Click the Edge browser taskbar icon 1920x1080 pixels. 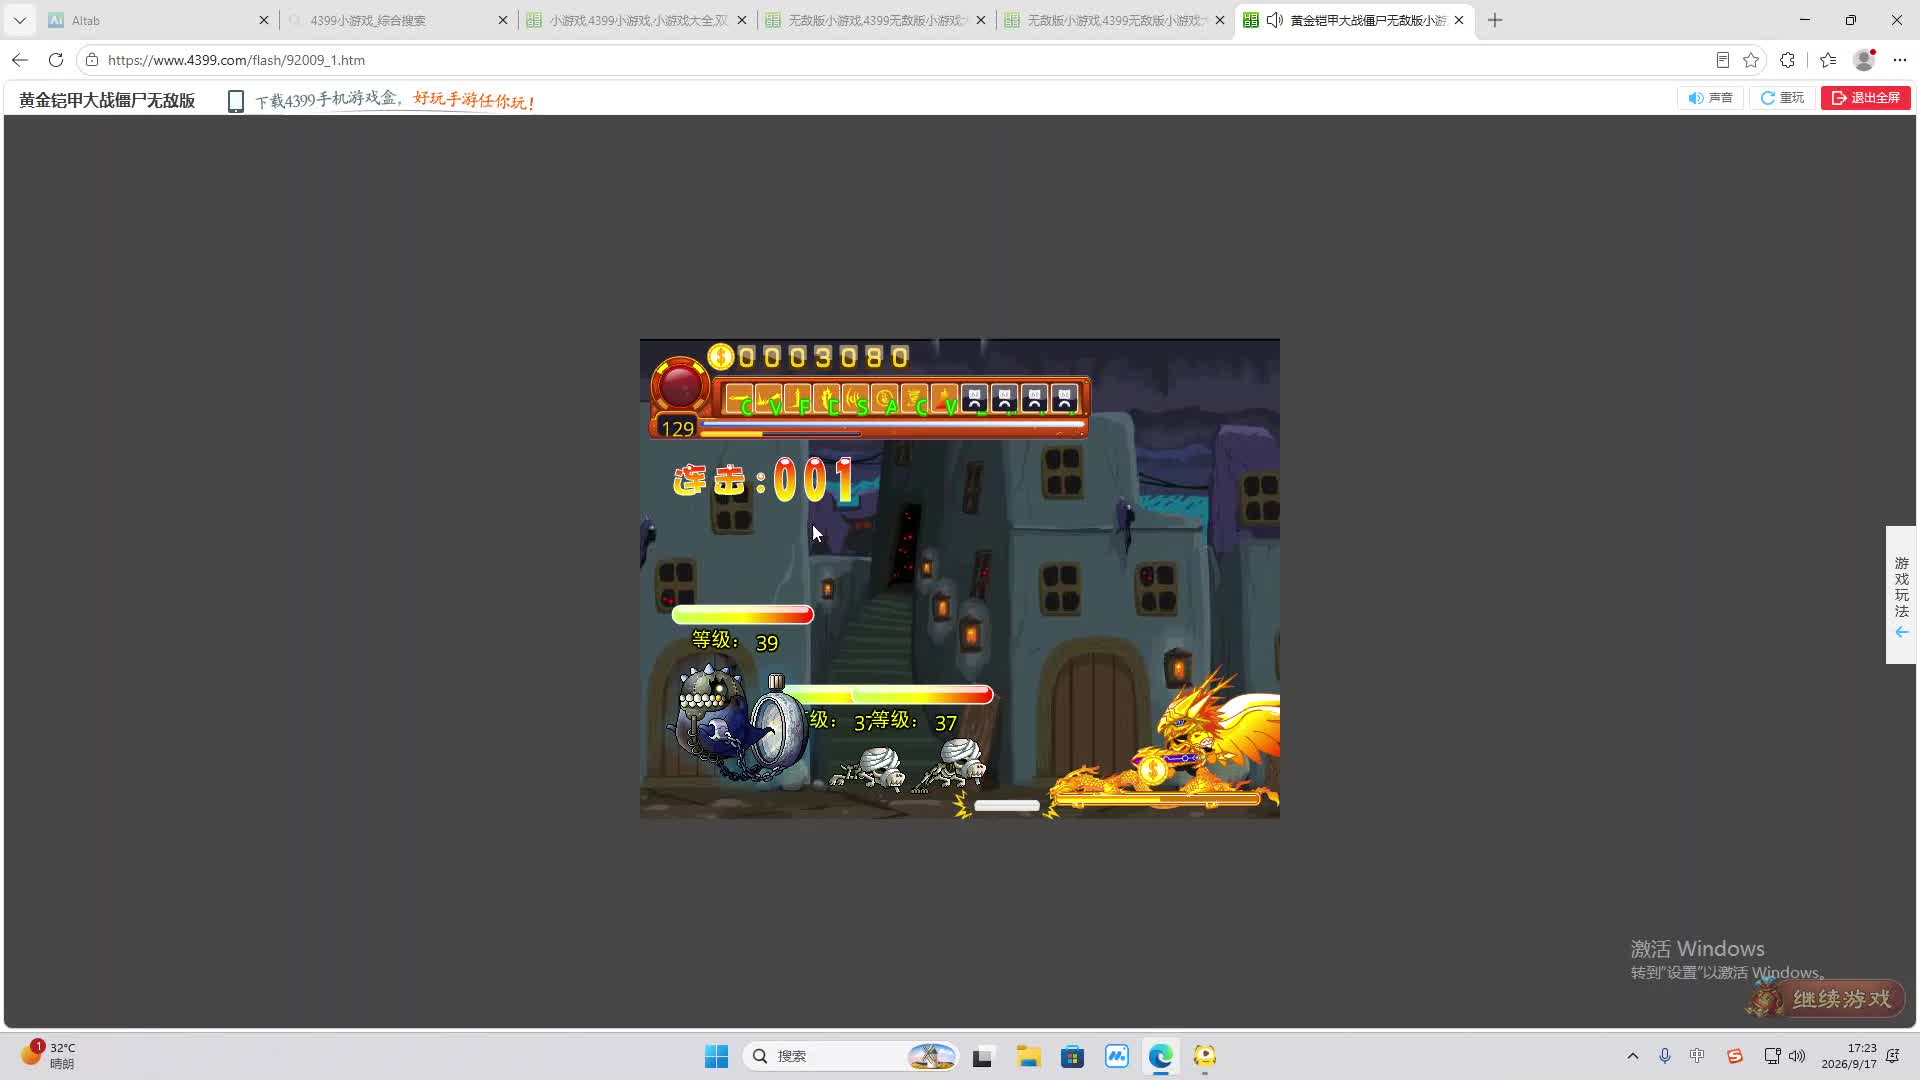tap(1161, 1056)
